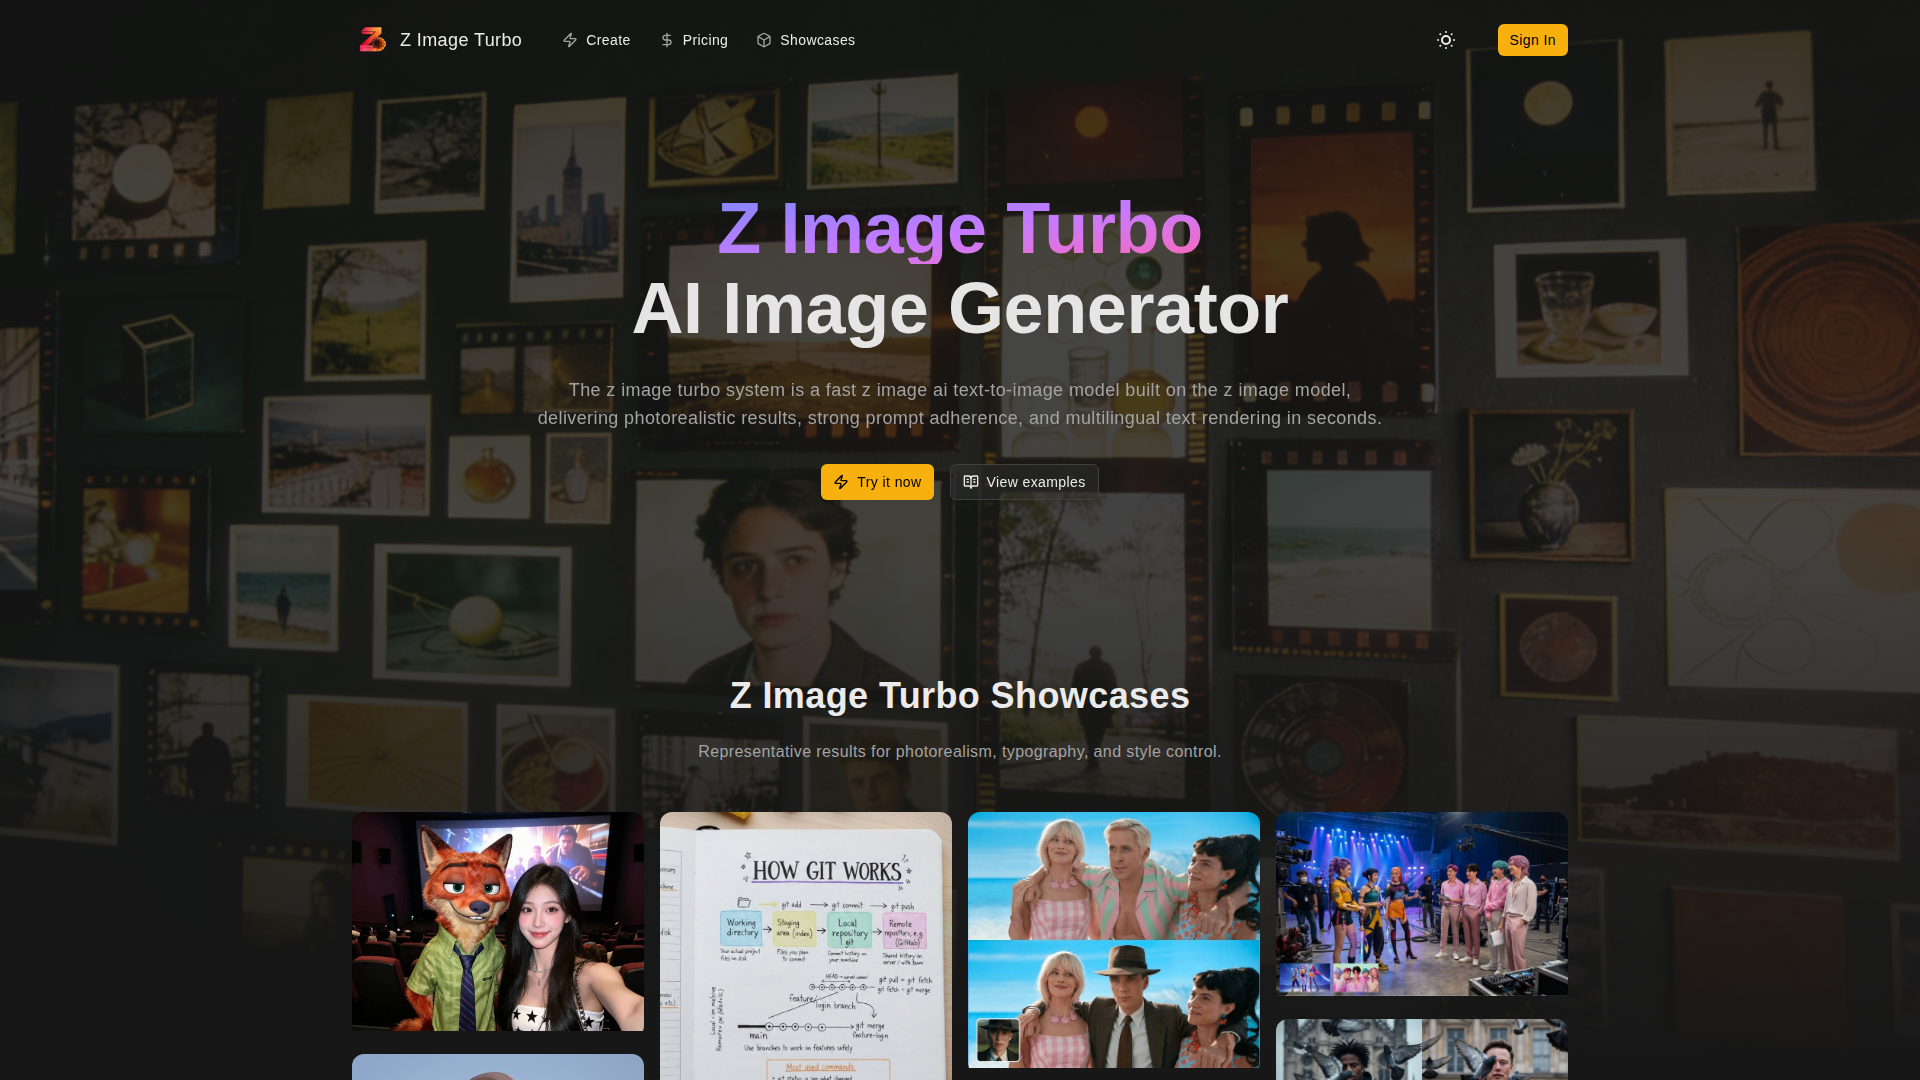Open the fox and girl cinema image
Image resolution: width=1920 pixels, height=1080 pixels.
point(498,921)
